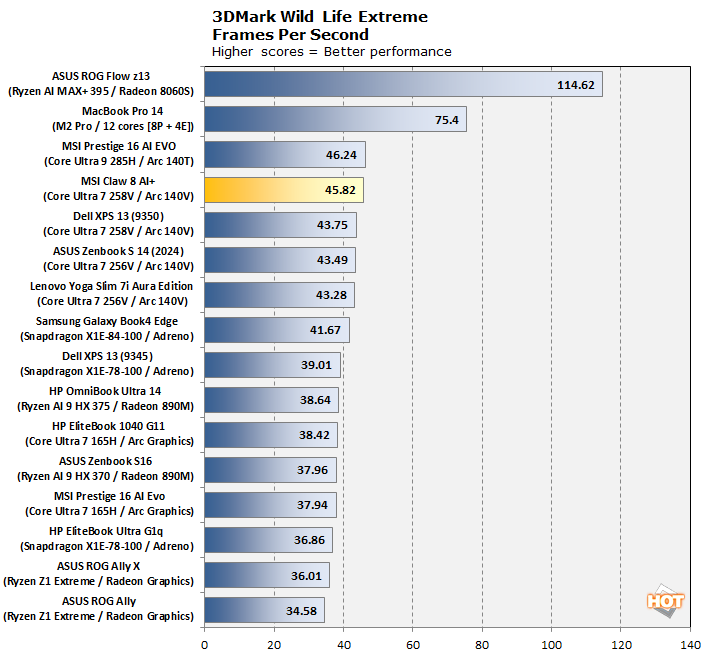This screenshot has width=708, height=661.
Task: Click the 100 axis tick label
Action: point(551,645)
